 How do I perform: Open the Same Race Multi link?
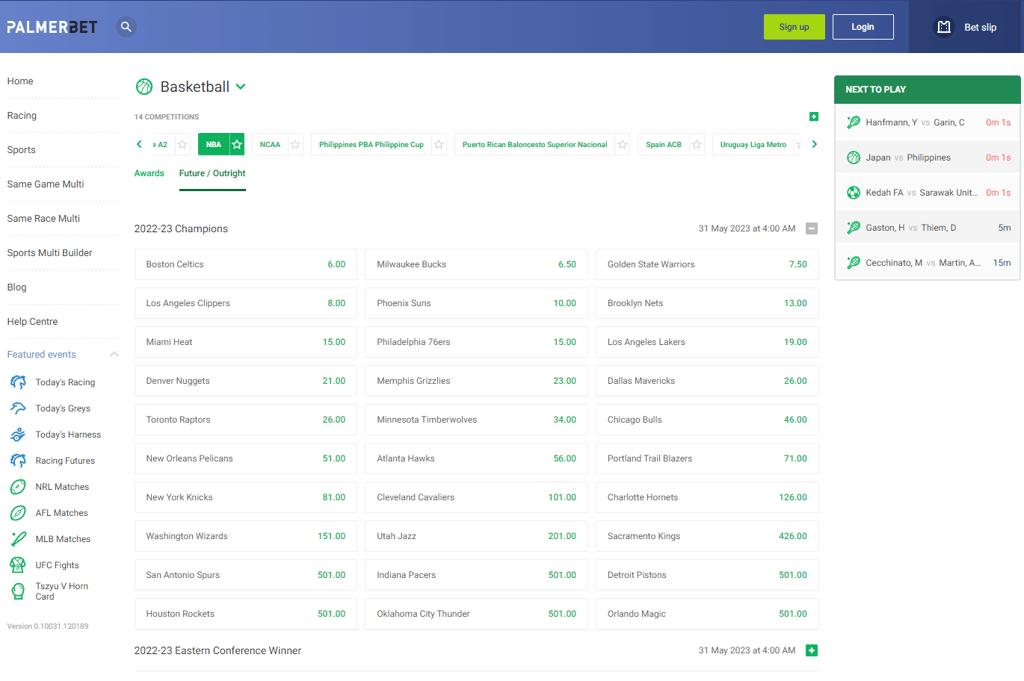tap(43, 218)
